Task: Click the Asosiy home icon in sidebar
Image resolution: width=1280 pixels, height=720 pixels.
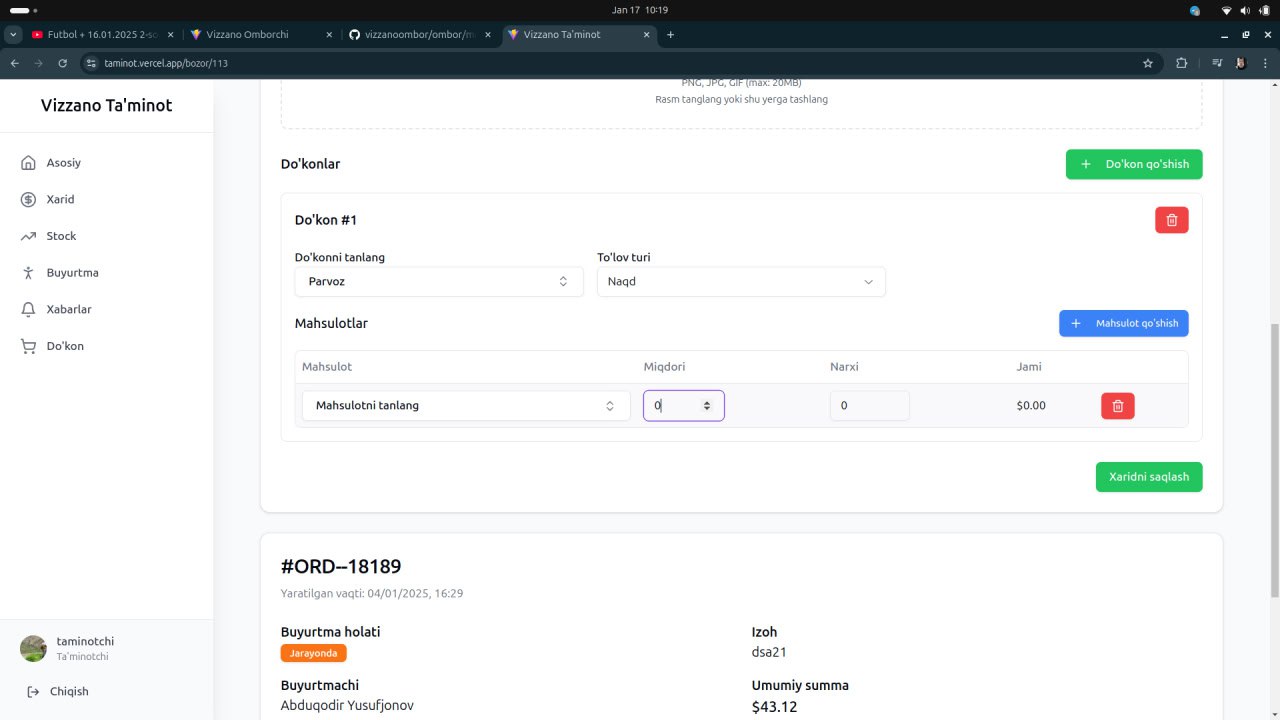Action: (x=28, y=163)
